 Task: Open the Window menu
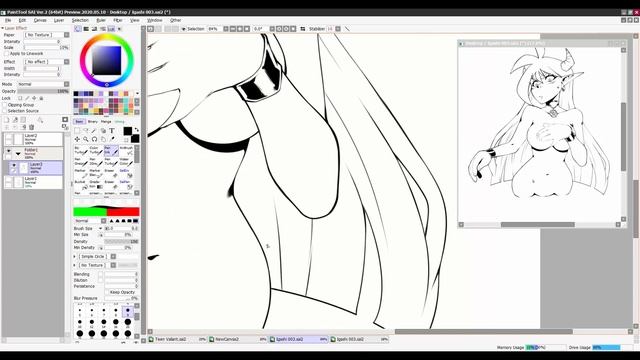point(154,20)
